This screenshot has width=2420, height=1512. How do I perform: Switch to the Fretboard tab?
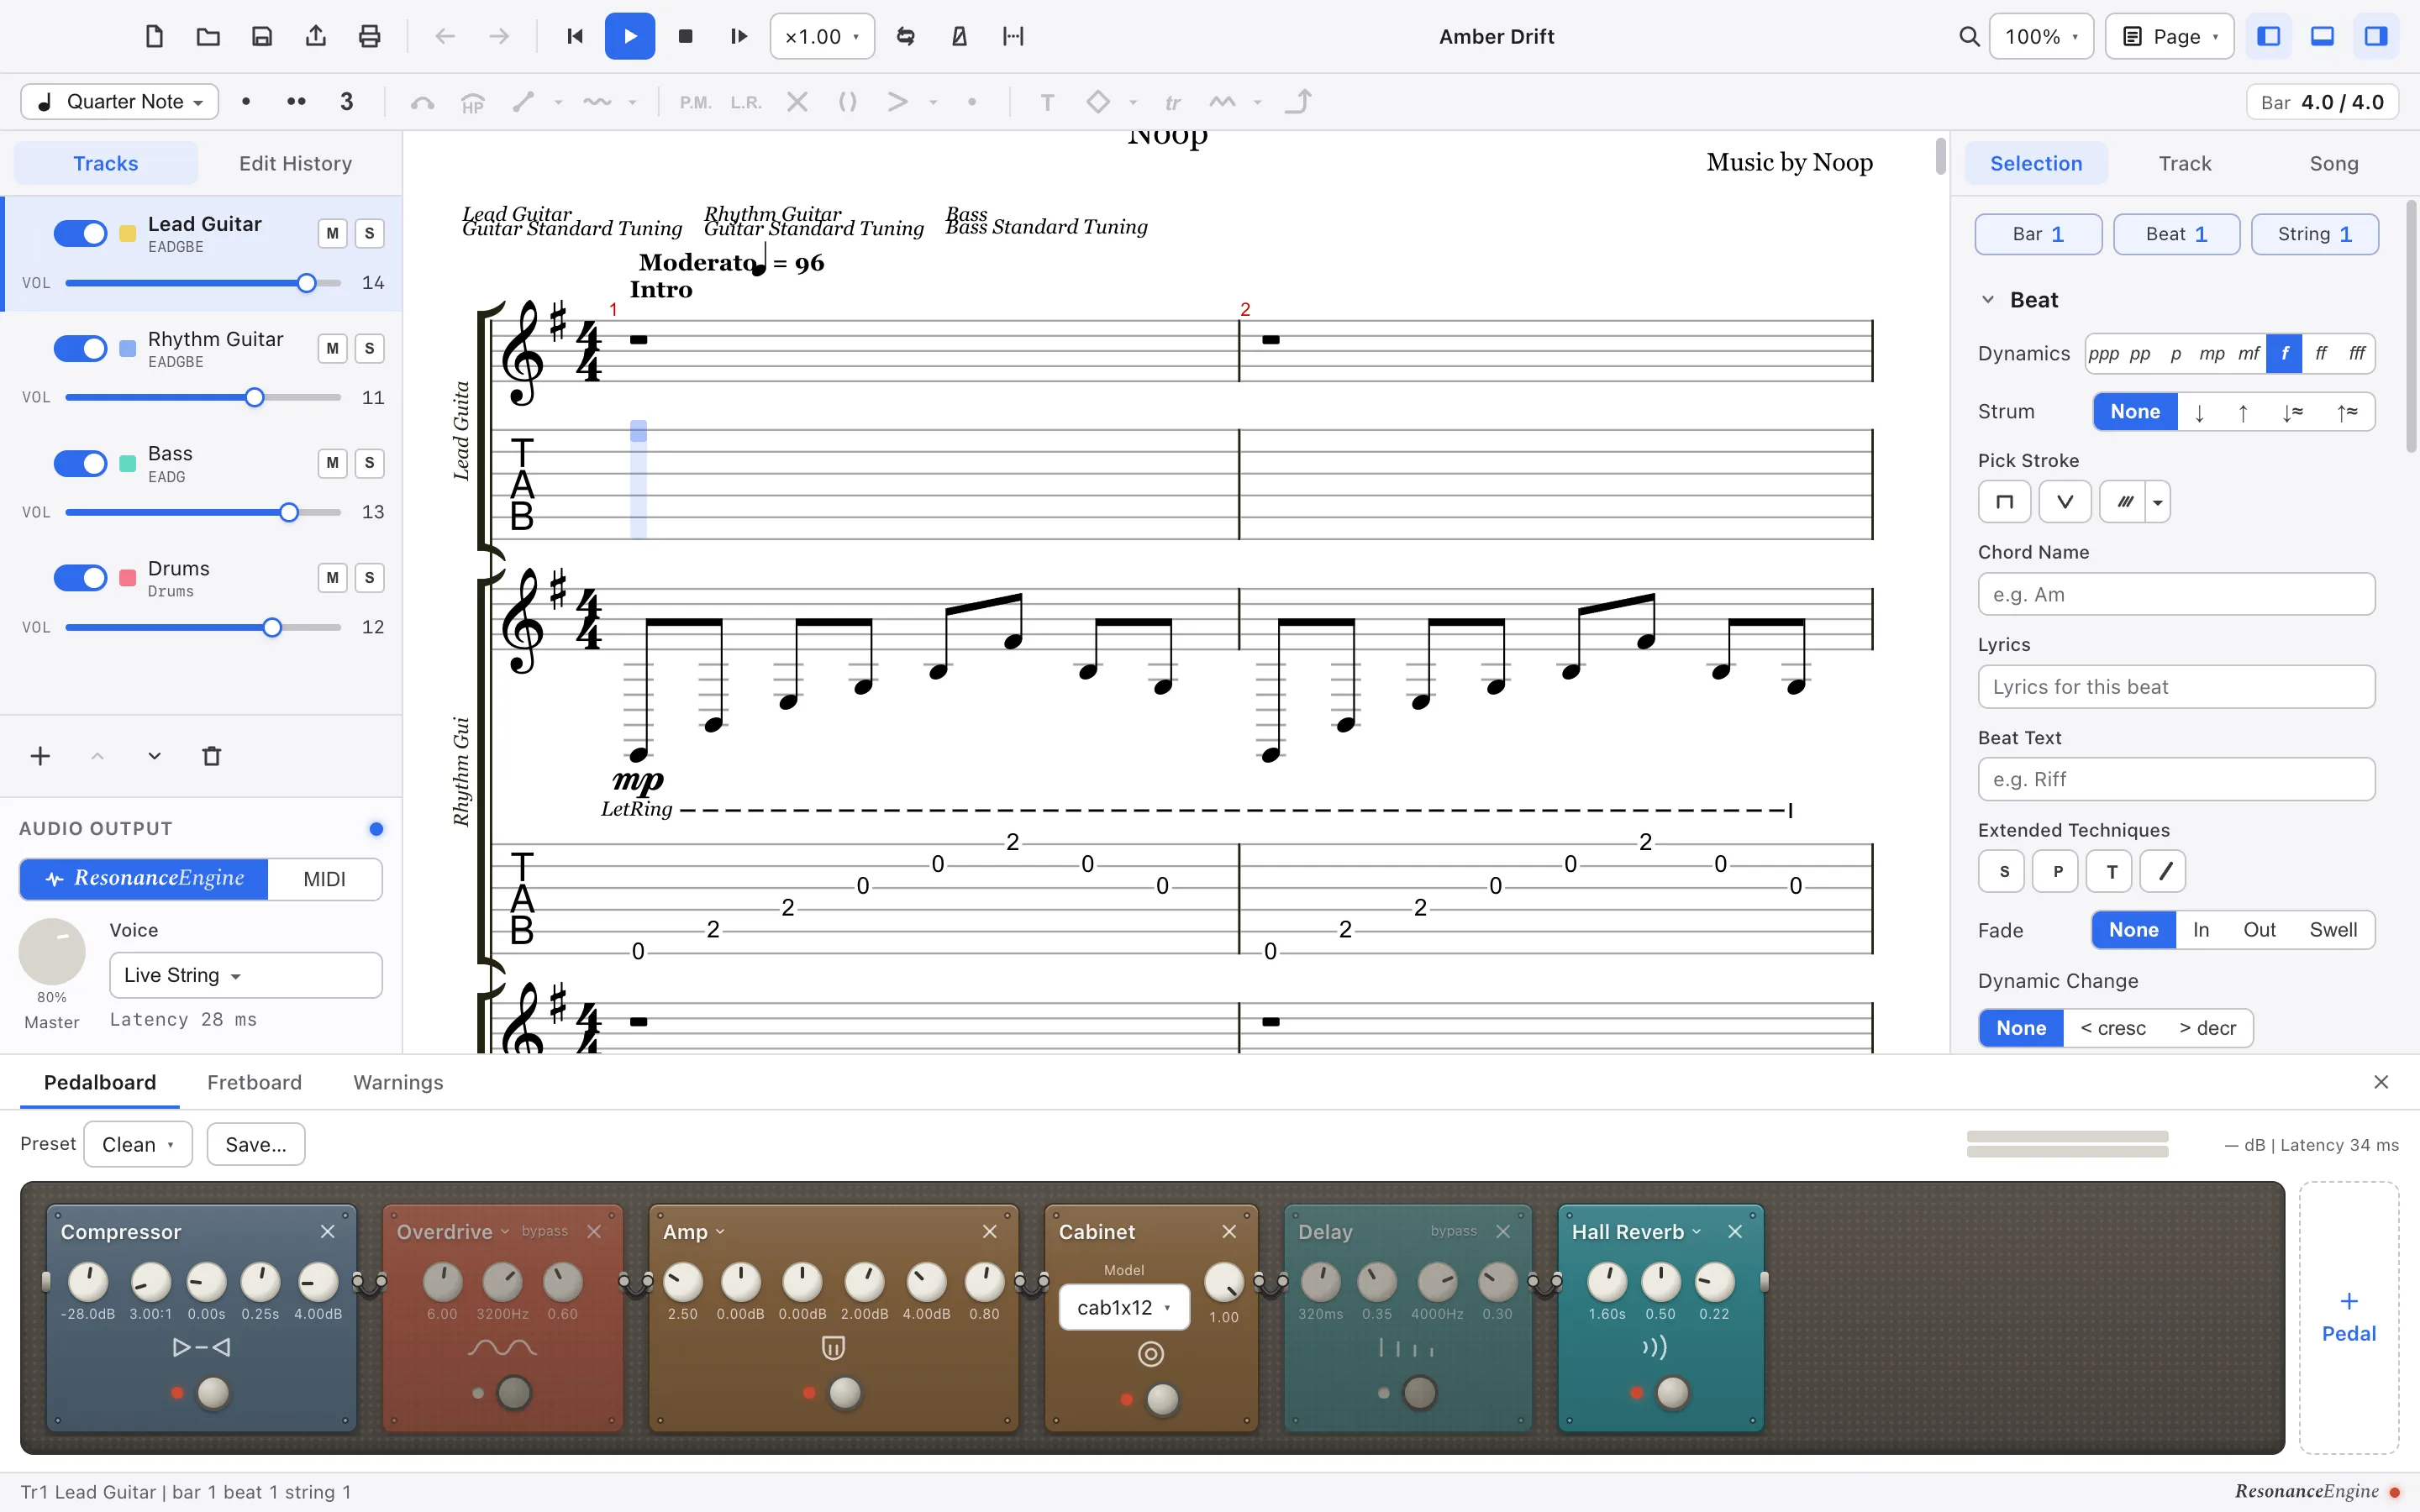point(254,1082)
